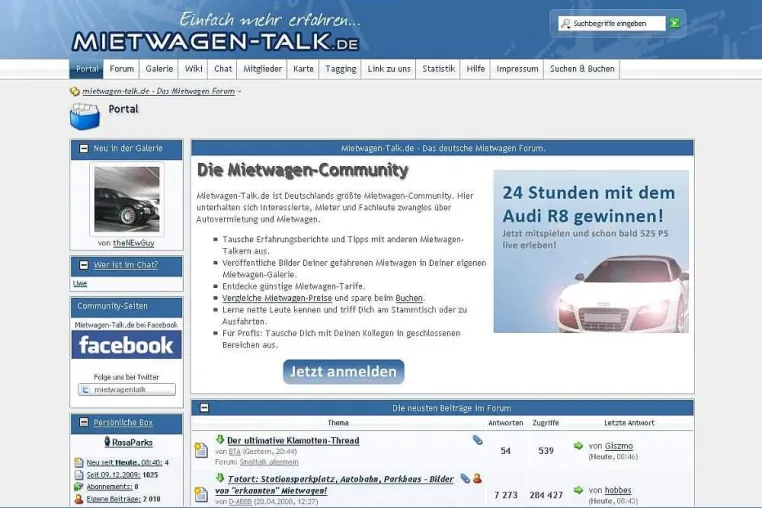Open the Tagging tab
This screenshot has height=508, width=762.
[x=341, y=69]
